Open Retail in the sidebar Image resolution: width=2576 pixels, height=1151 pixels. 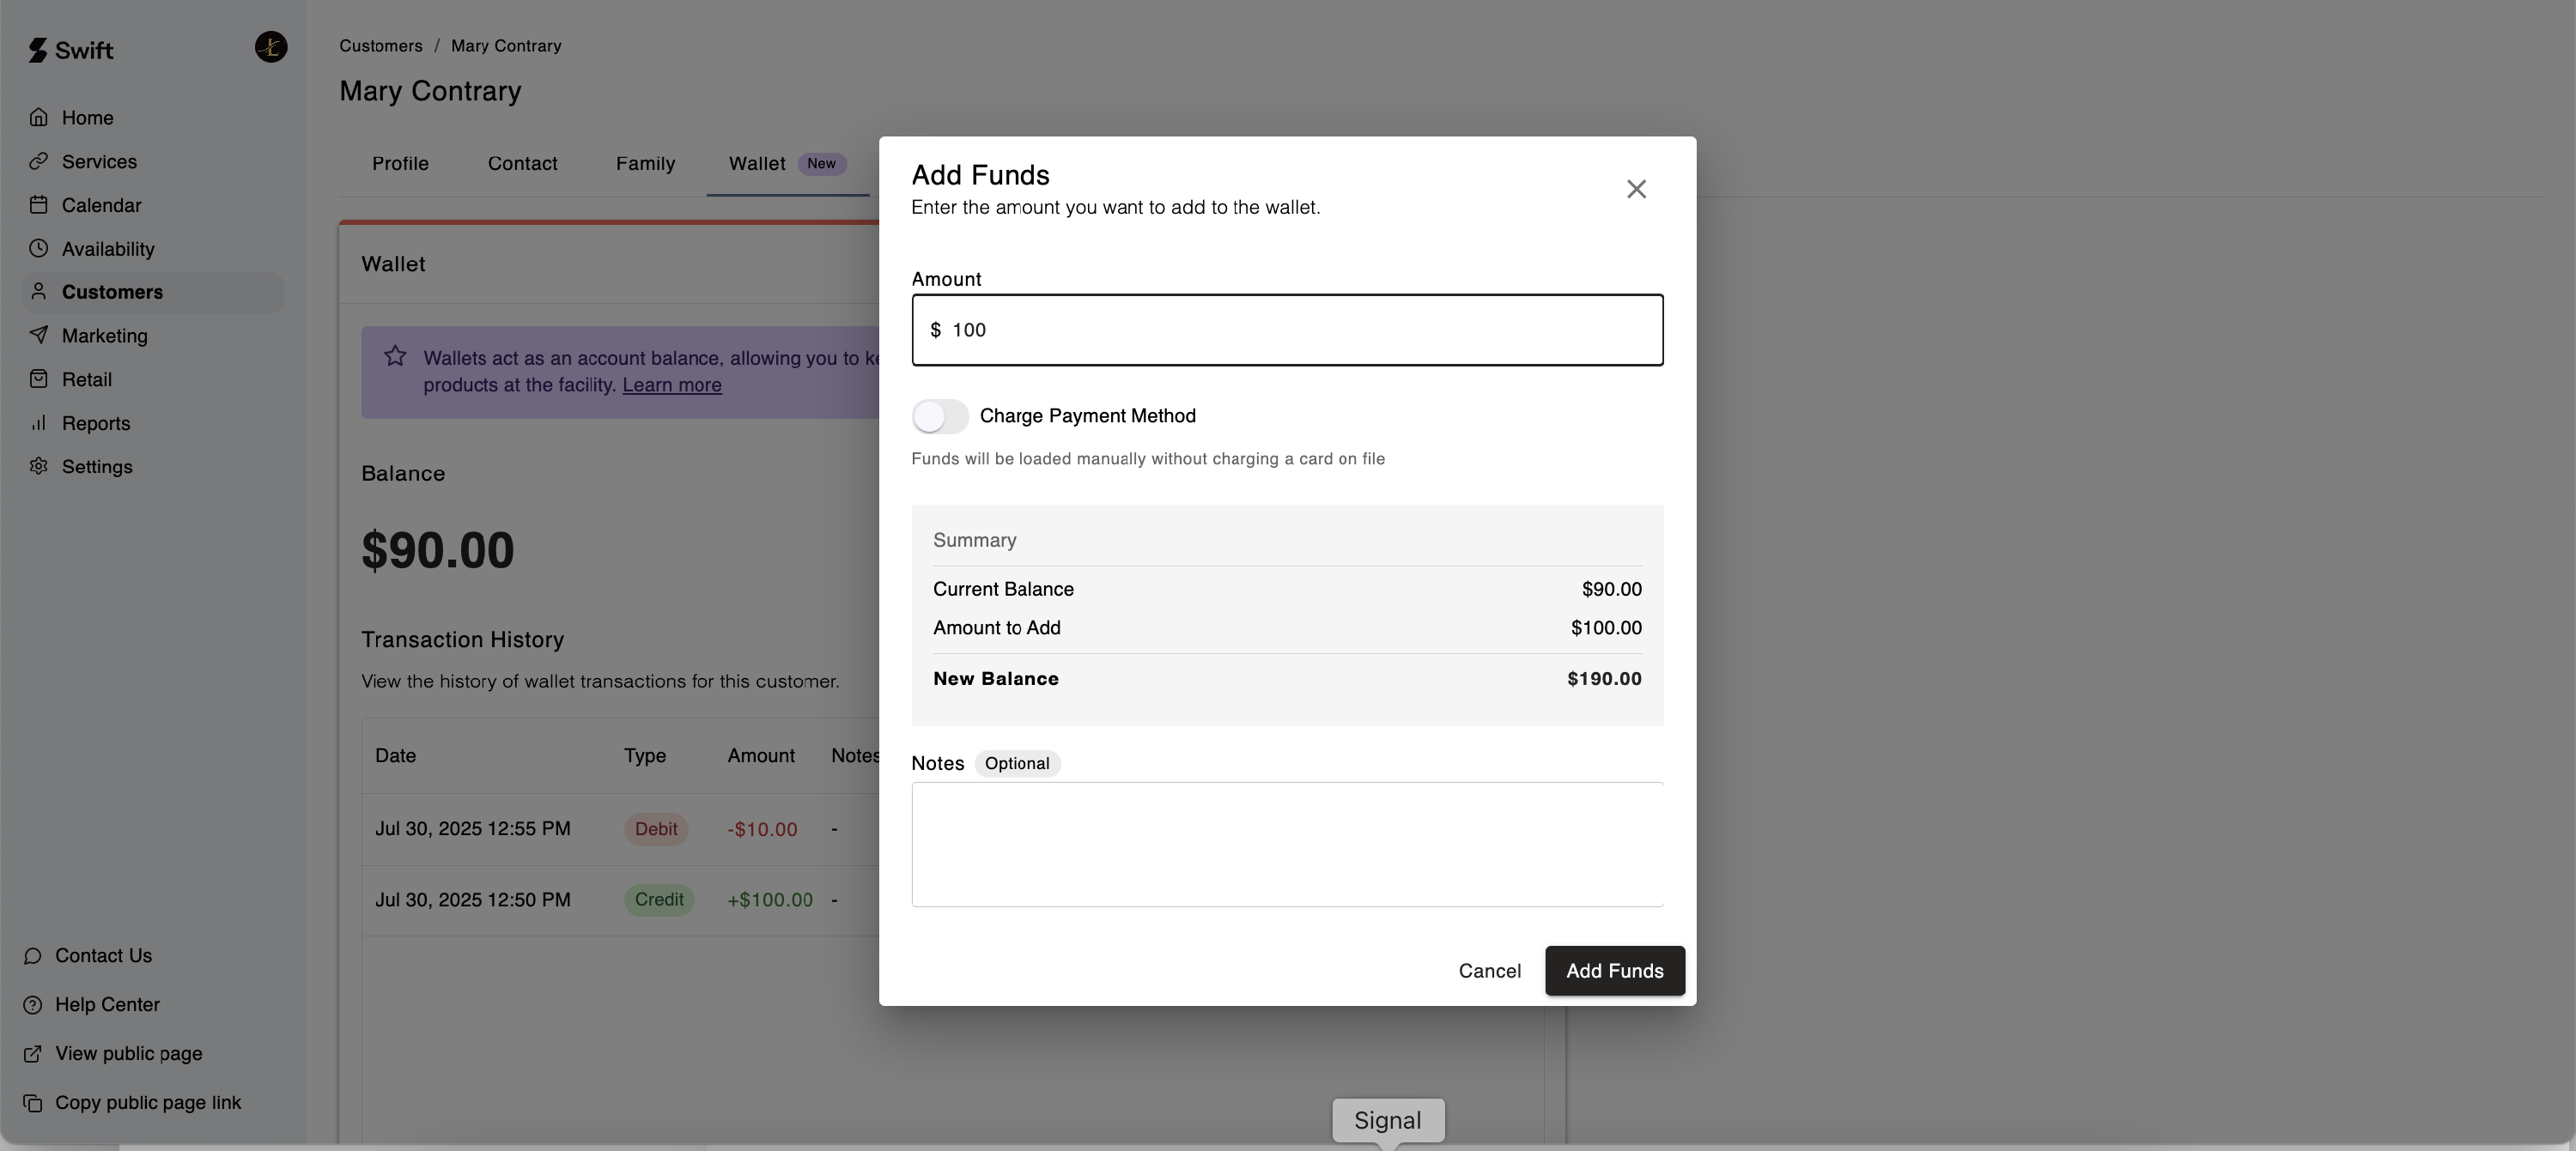(153, 379)
